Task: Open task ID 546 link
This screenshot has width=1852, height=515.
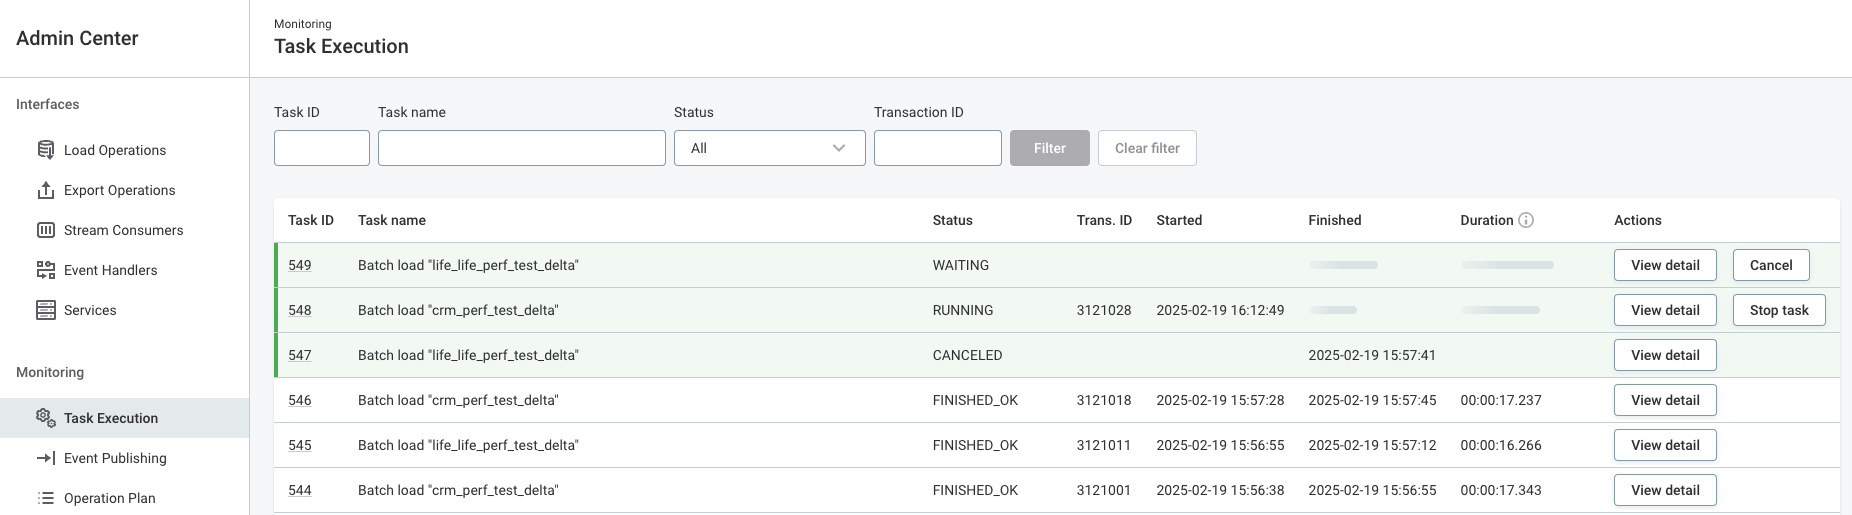Action: pyautogui.click(x=300, y=400)
